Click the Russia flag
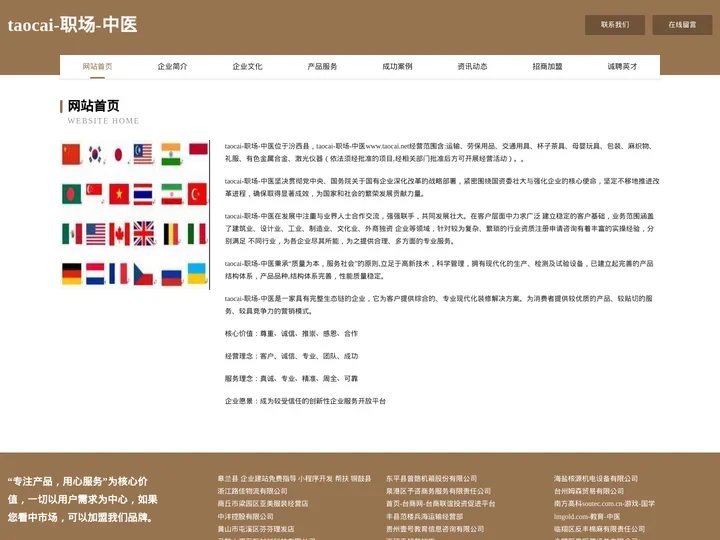Viewport: 720px width, 540px height. [x=171, y=277]
